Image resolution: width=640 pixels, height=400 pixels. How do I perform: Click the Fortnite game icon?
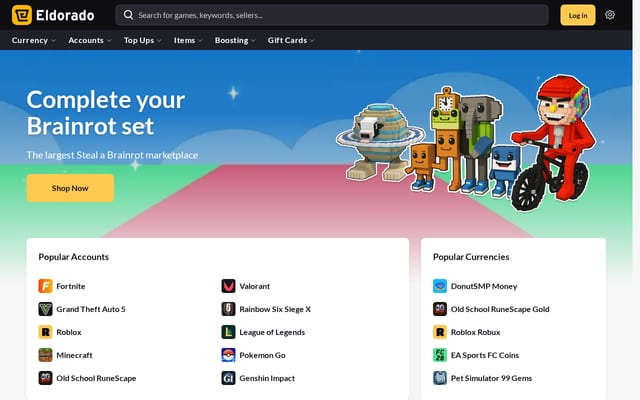45,286
